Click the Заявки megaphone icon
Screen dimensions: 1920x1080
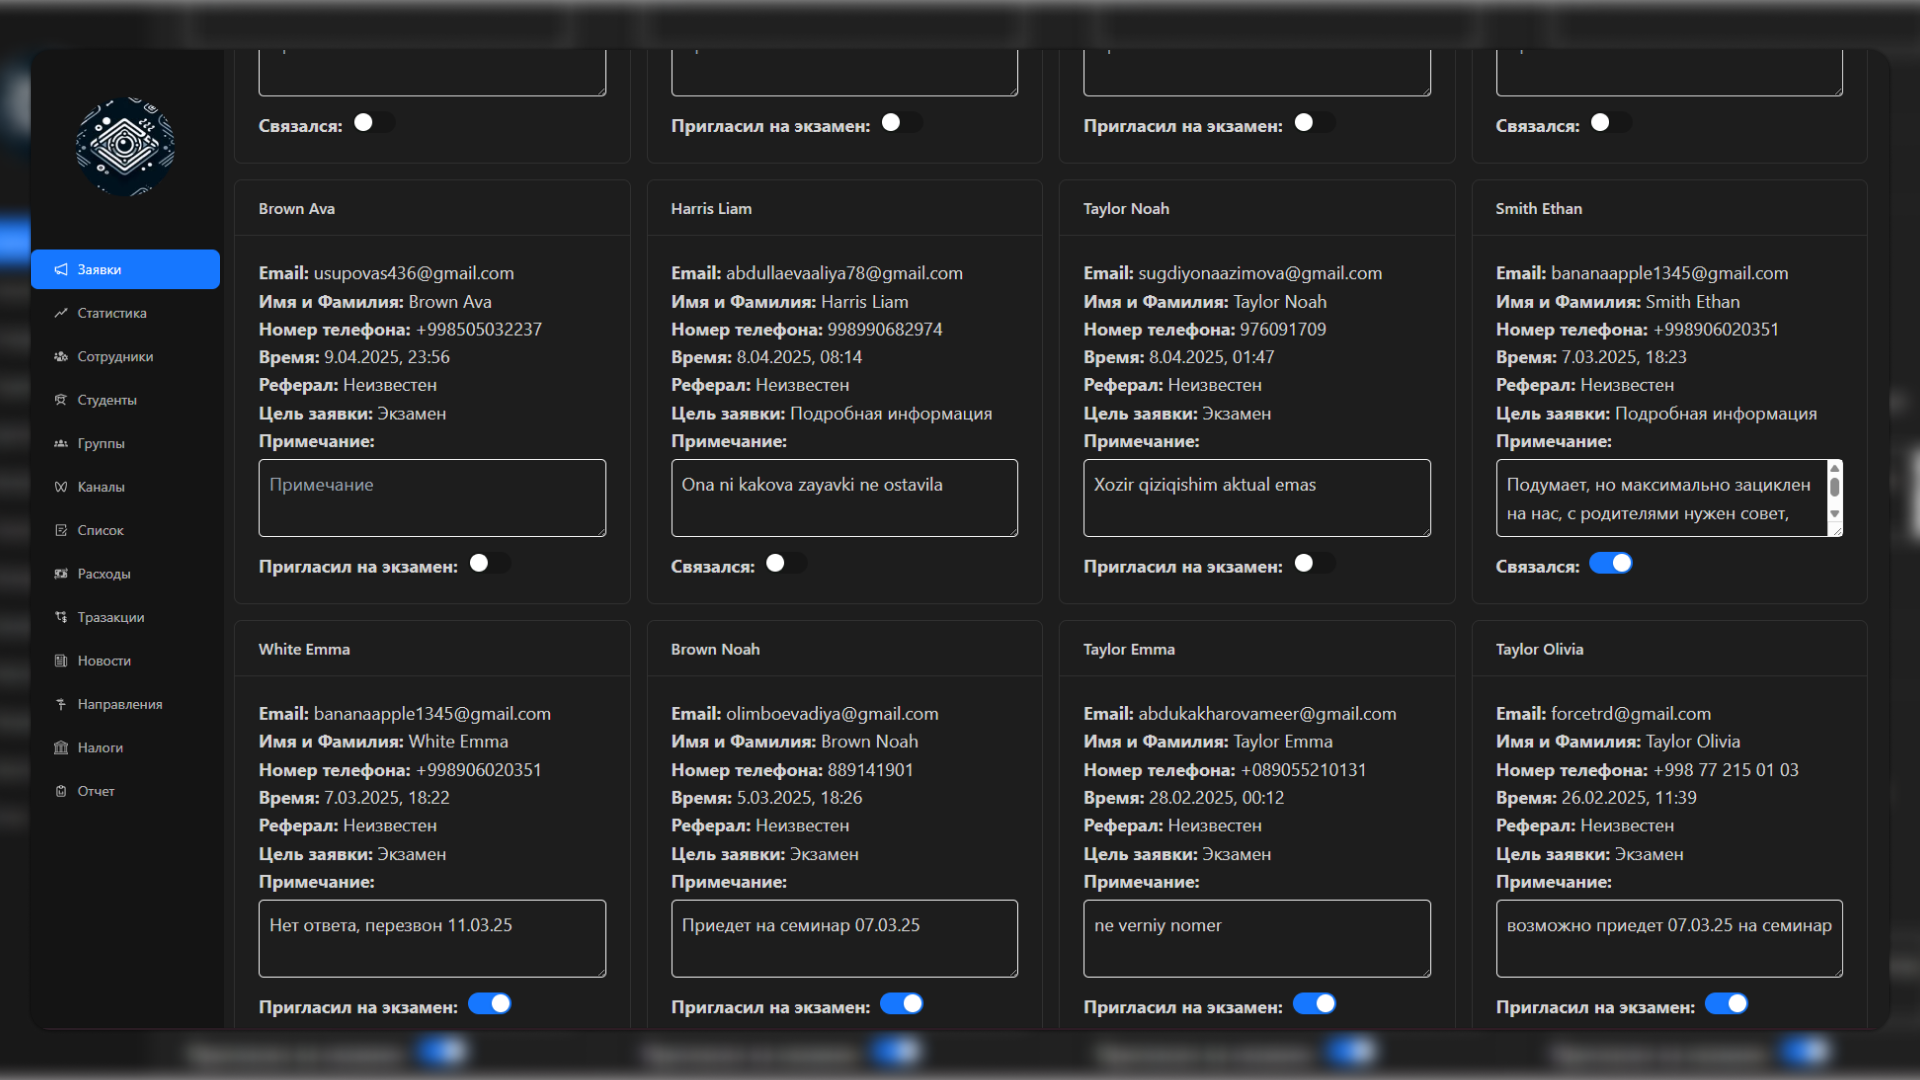[61, 269]
